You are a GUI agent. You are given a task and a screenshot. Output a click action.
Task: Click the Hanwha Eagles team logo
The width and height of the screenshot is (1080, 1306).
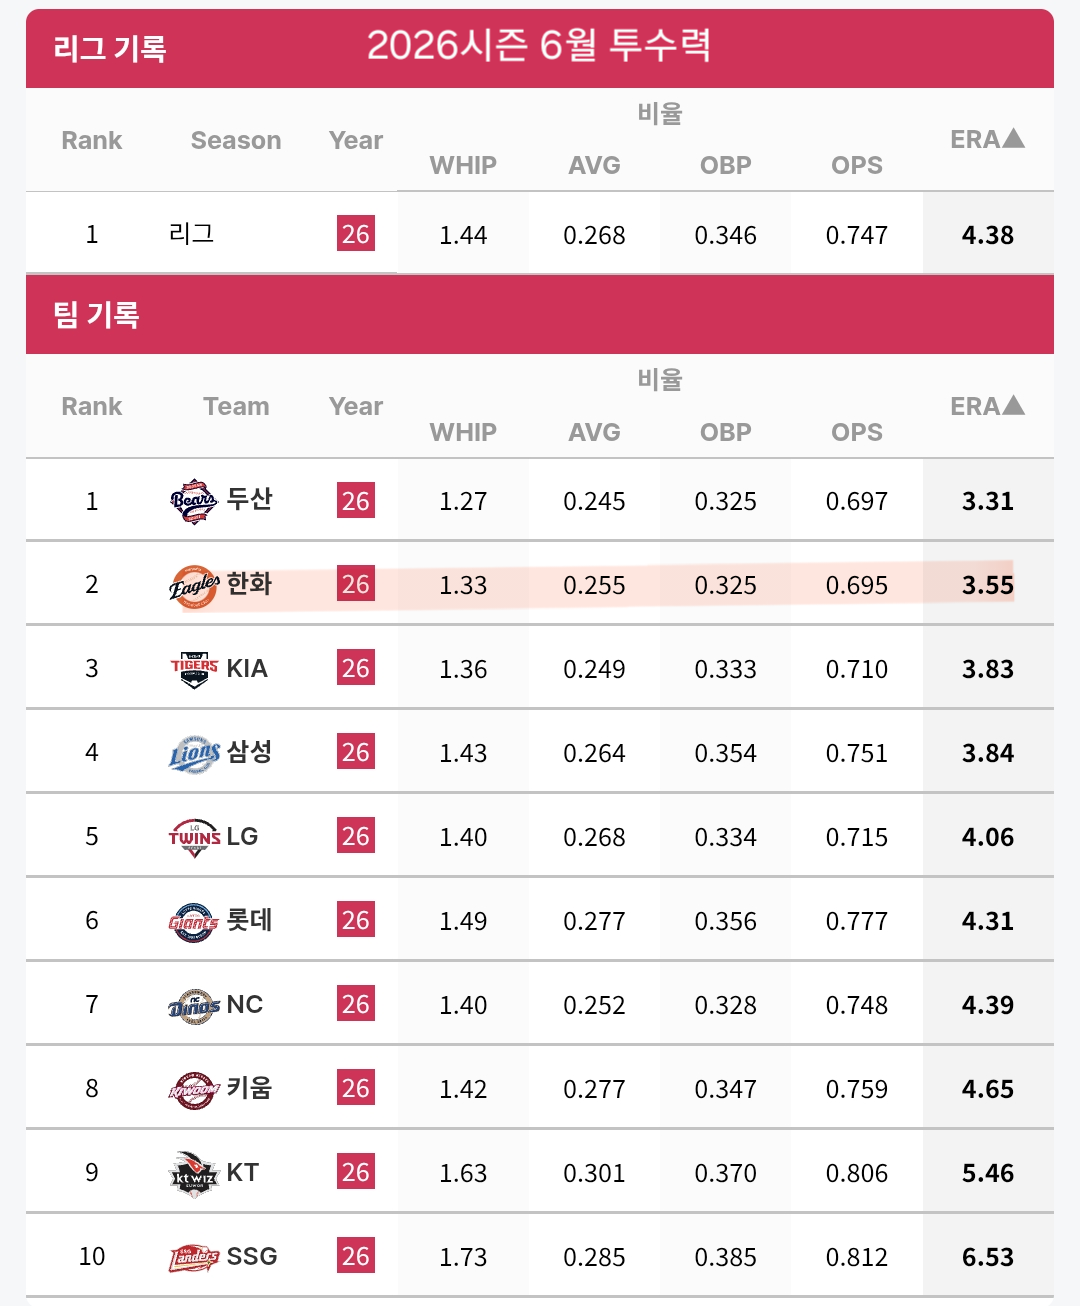[x=194, y=585]
